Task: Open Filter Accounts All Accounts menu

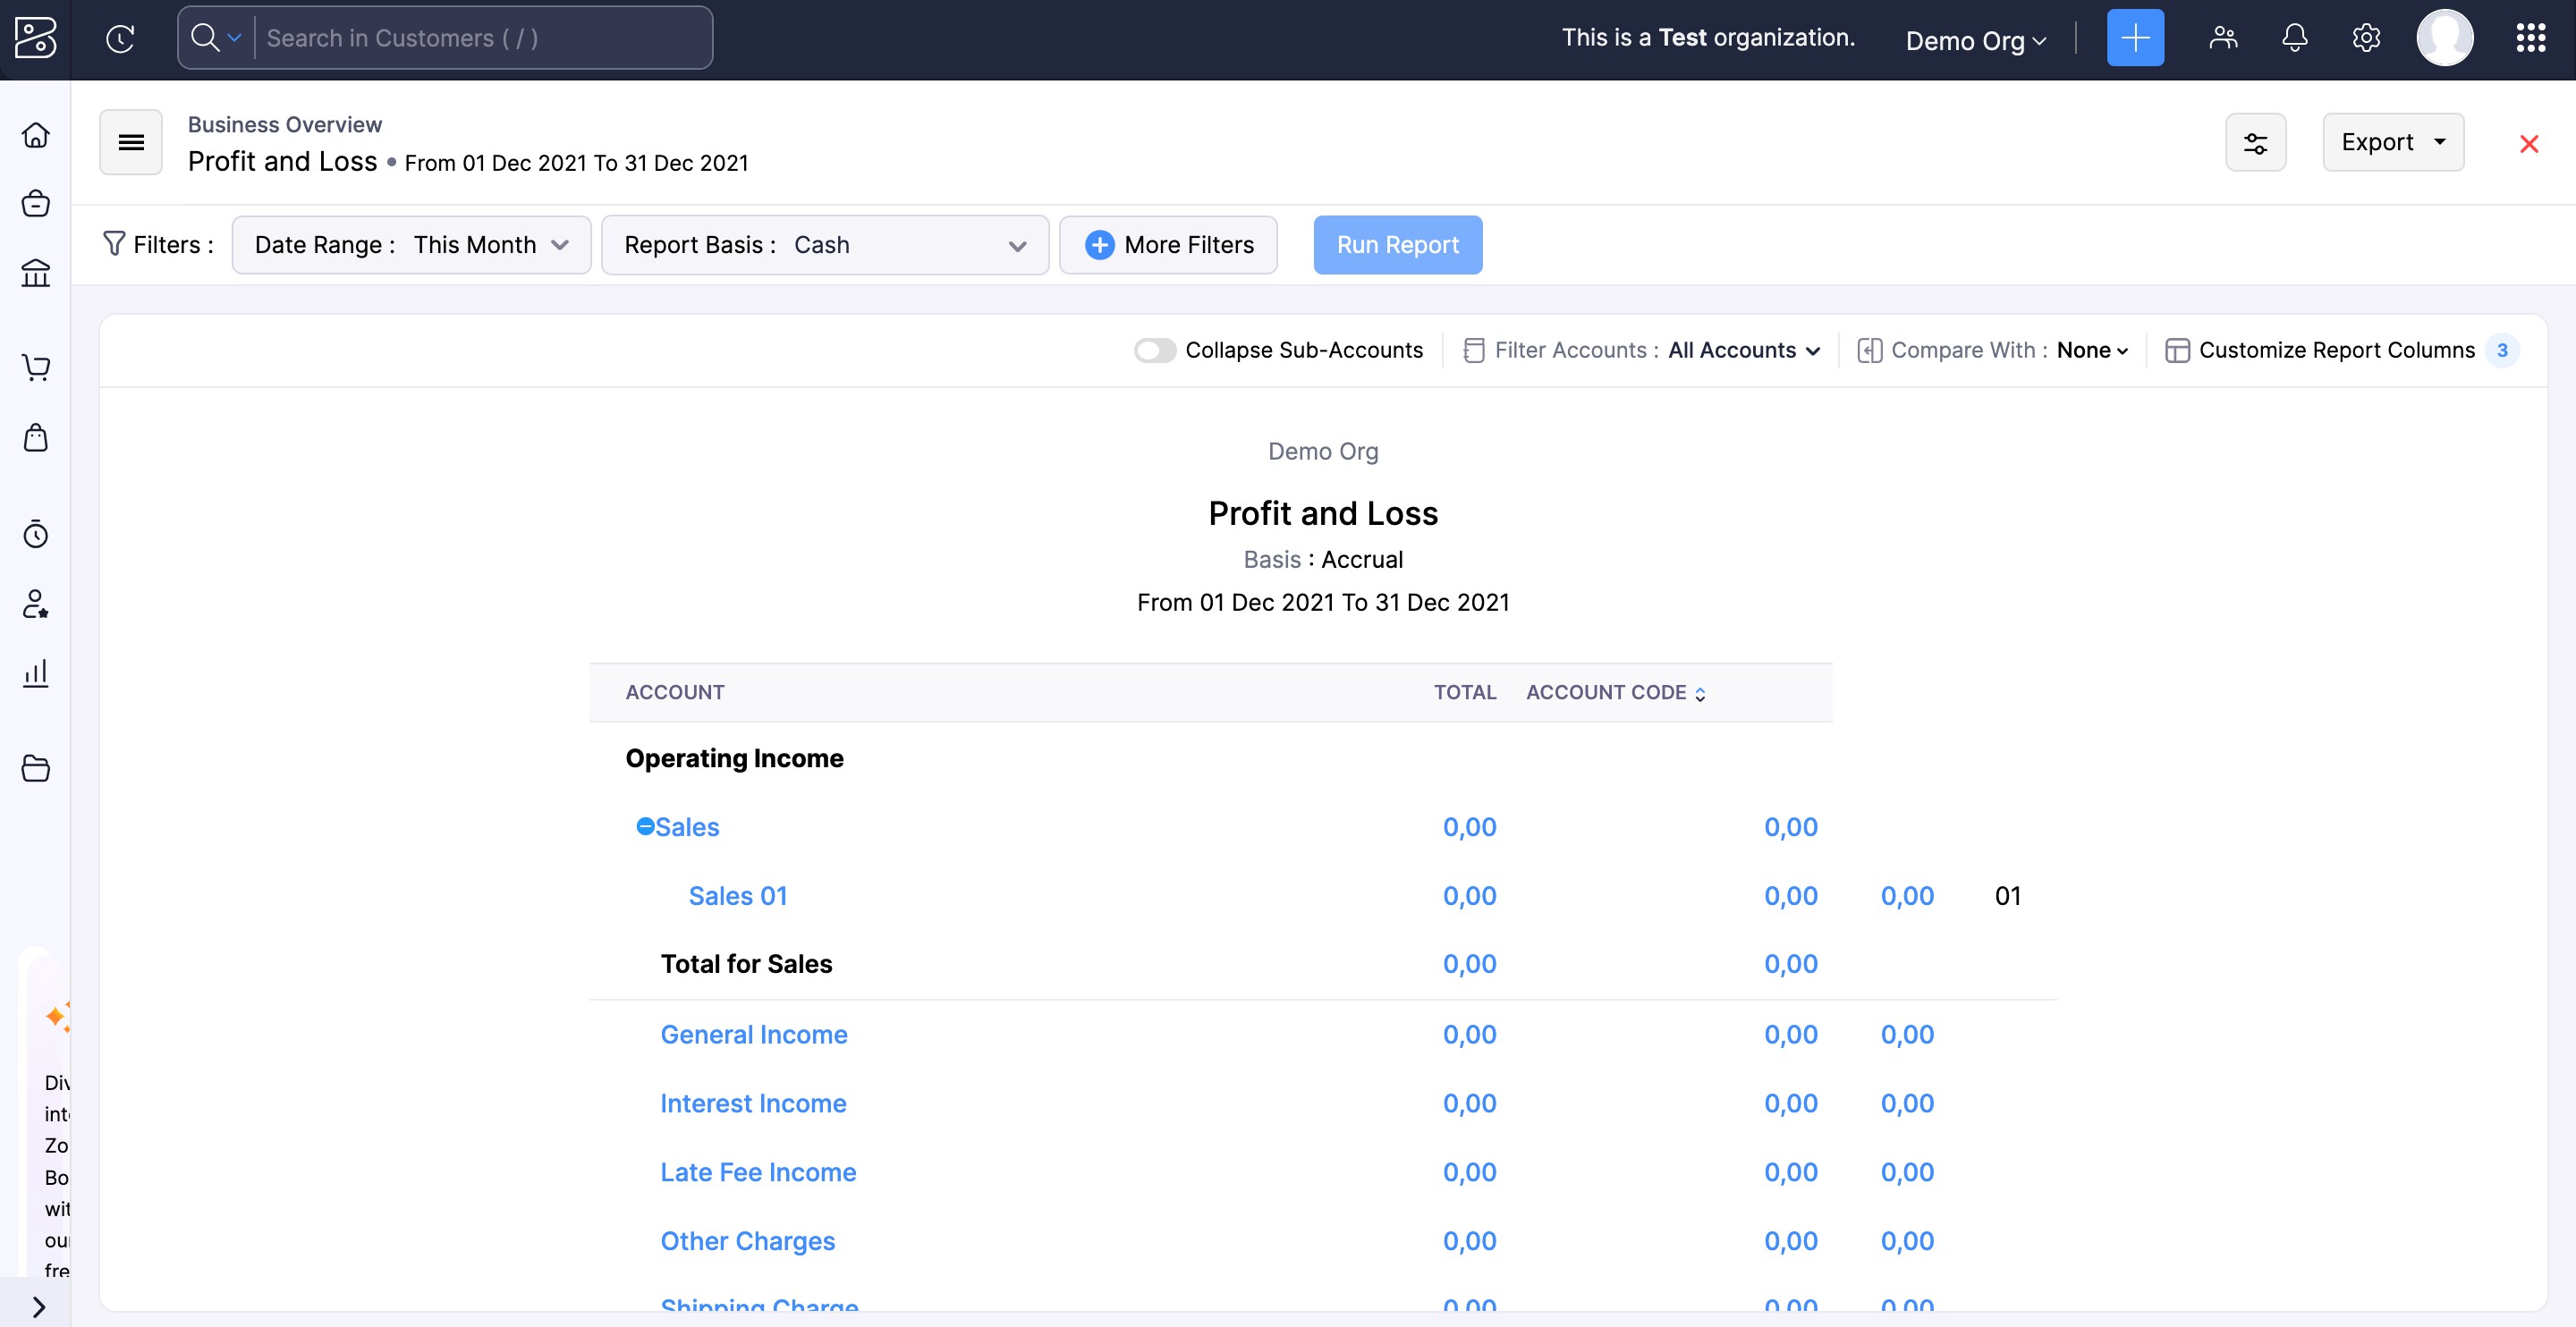Action: tap(1743, 350)
